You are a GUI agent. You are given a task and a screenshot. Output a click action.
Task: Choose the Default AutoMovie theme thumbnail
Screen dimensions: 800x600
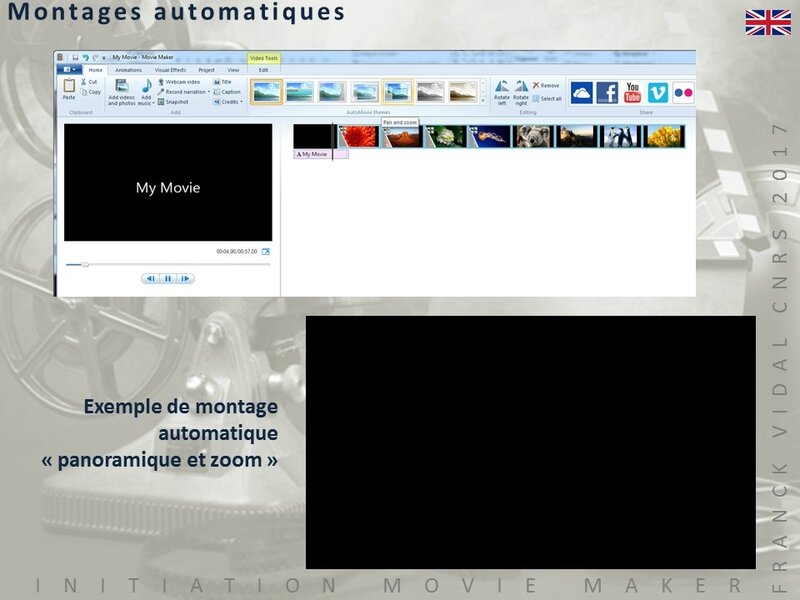click(x=266, y=92)
